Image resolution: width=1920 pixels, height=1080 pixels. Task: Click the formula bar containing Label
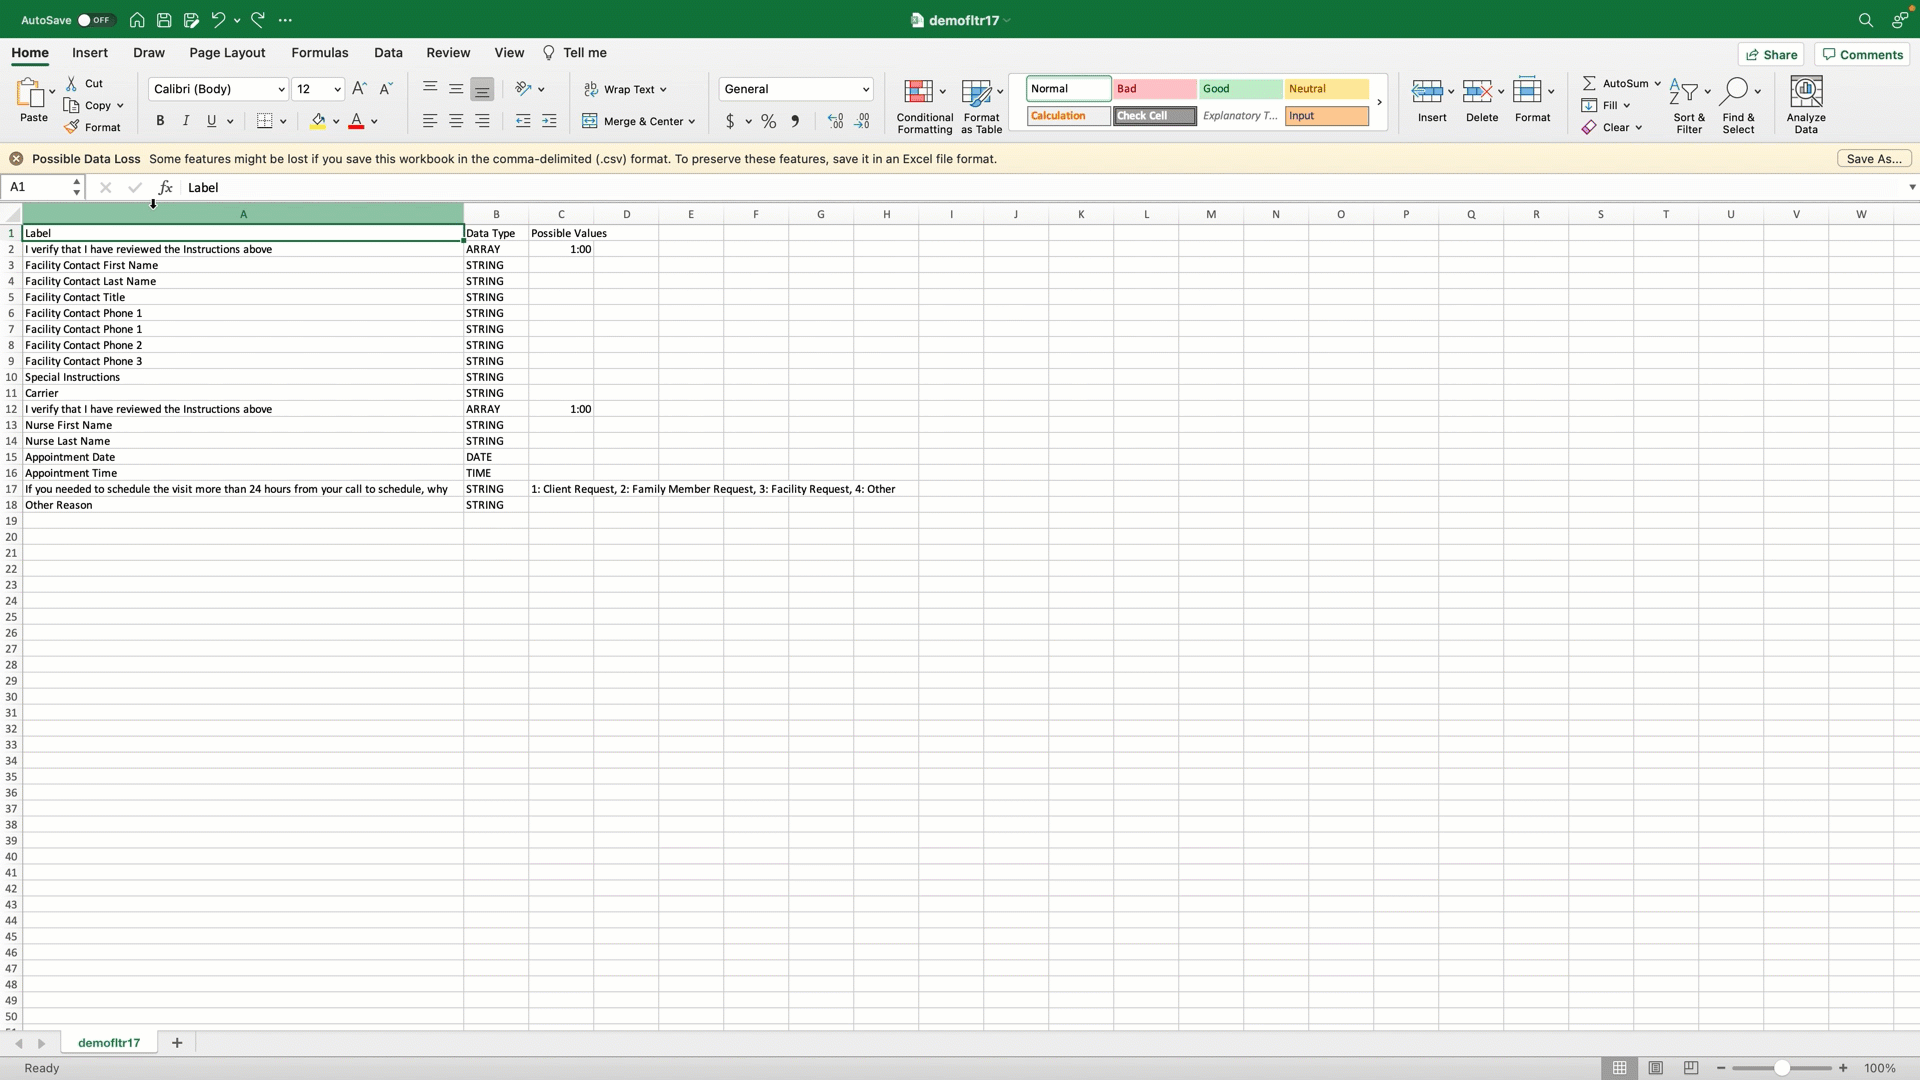point(1040,187)
